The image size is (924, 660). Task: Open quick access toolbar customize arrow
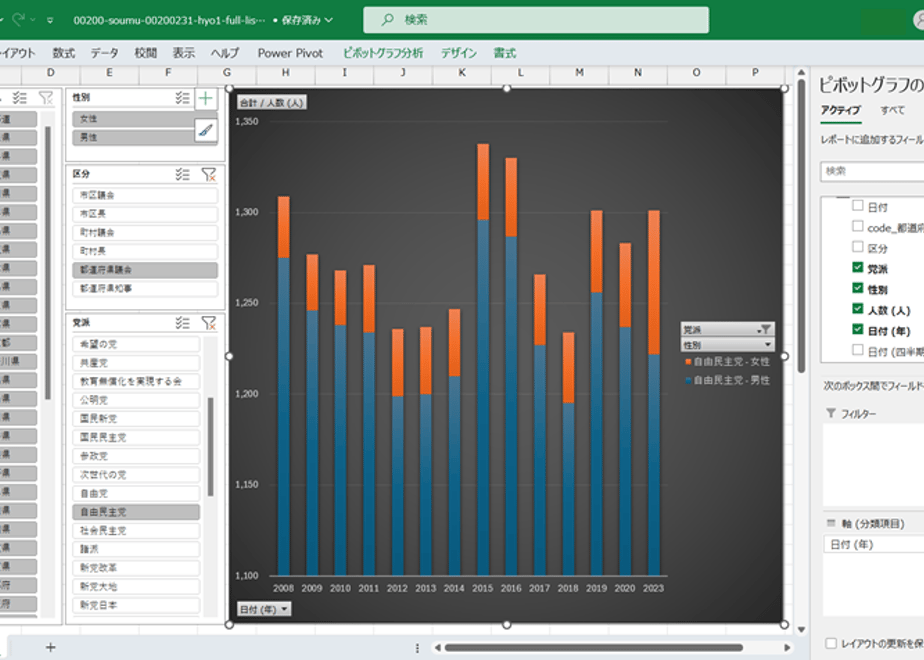(50, 20)
